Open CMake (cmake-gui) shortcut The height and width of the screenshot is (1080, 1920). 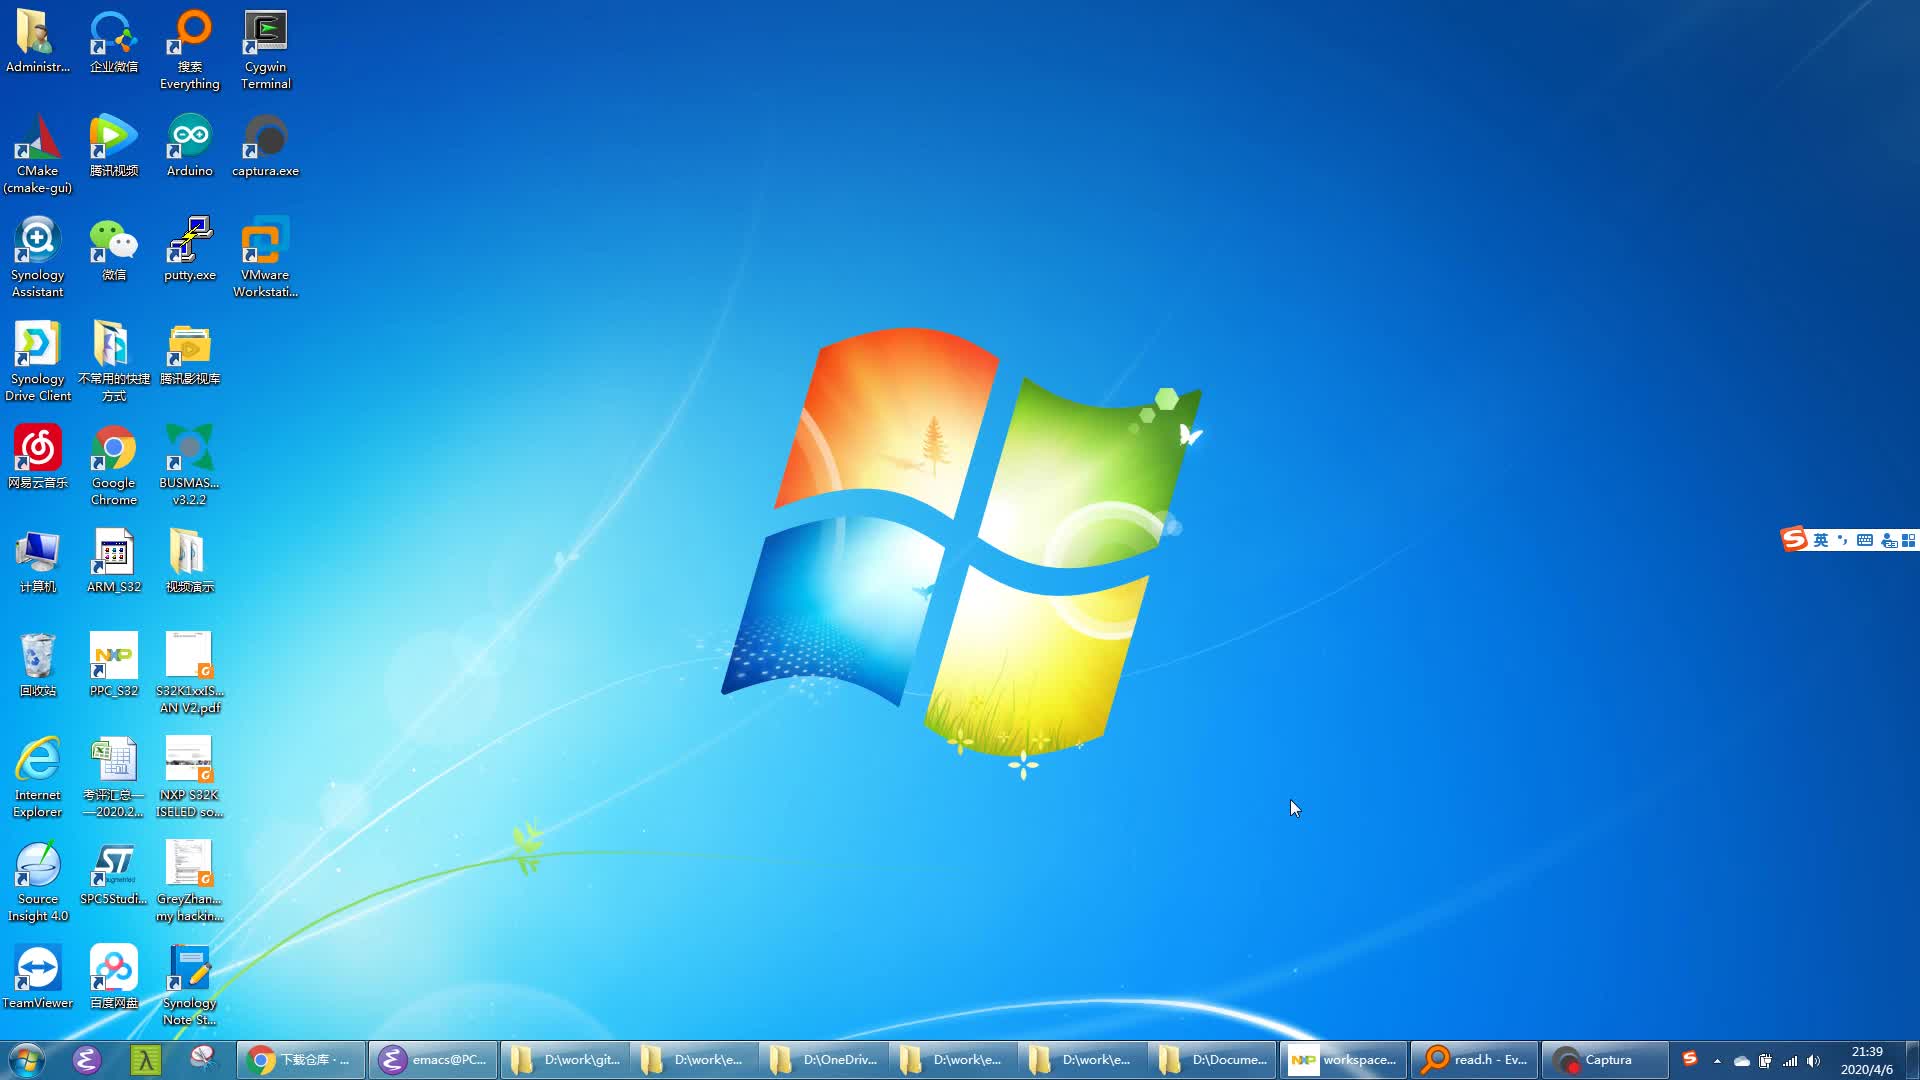click(38, 154)
